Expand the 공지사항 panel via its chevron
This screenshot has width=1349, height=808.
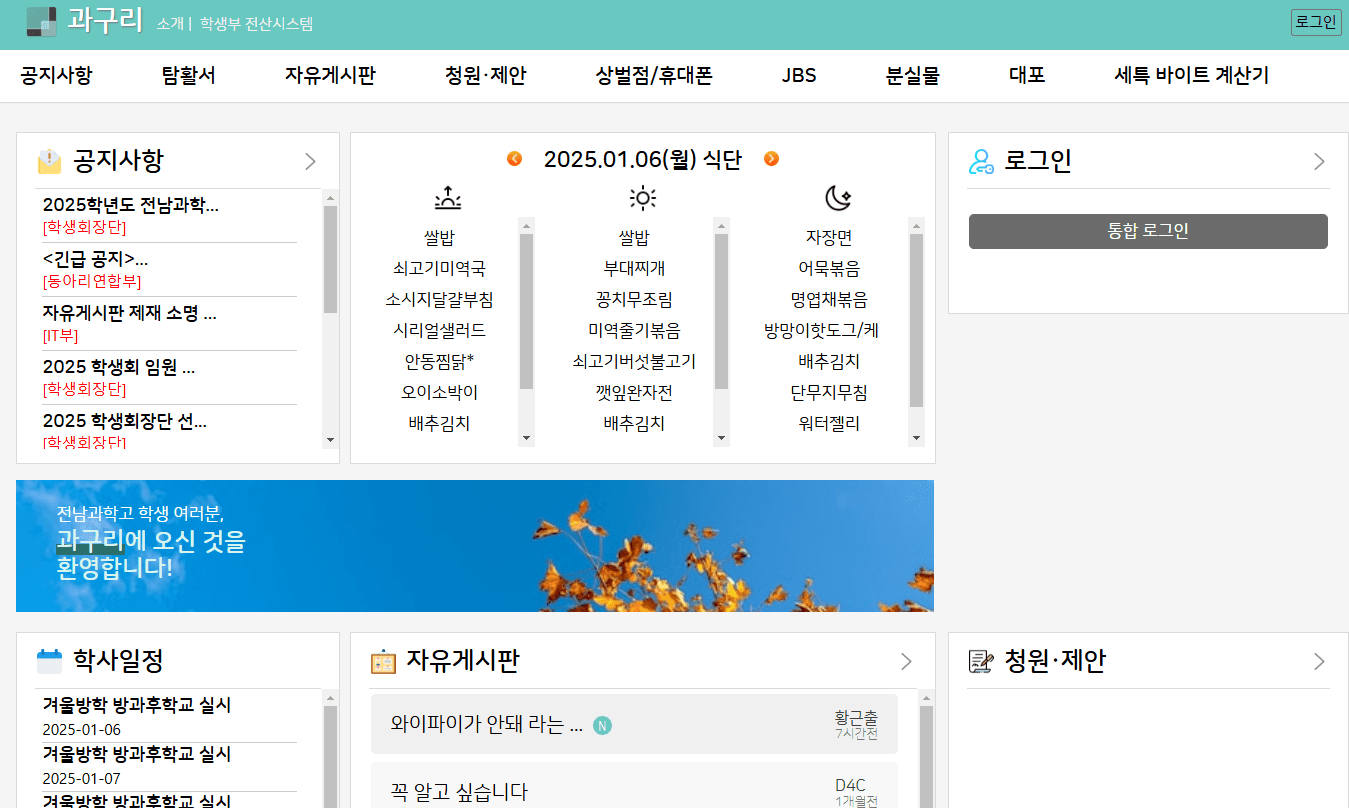click(310, 161)
